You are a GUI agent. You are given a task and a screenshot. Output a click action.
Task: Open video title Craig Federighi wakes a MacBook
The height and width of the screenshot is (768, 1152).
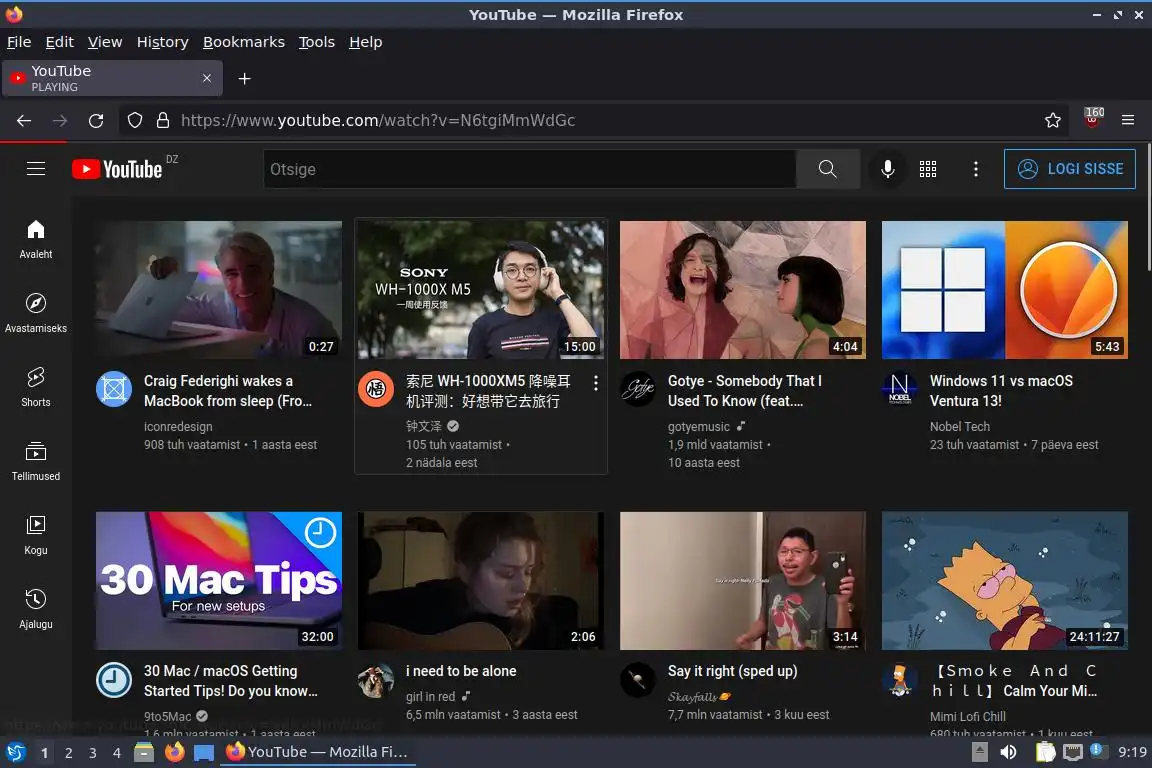click(228, 391)
